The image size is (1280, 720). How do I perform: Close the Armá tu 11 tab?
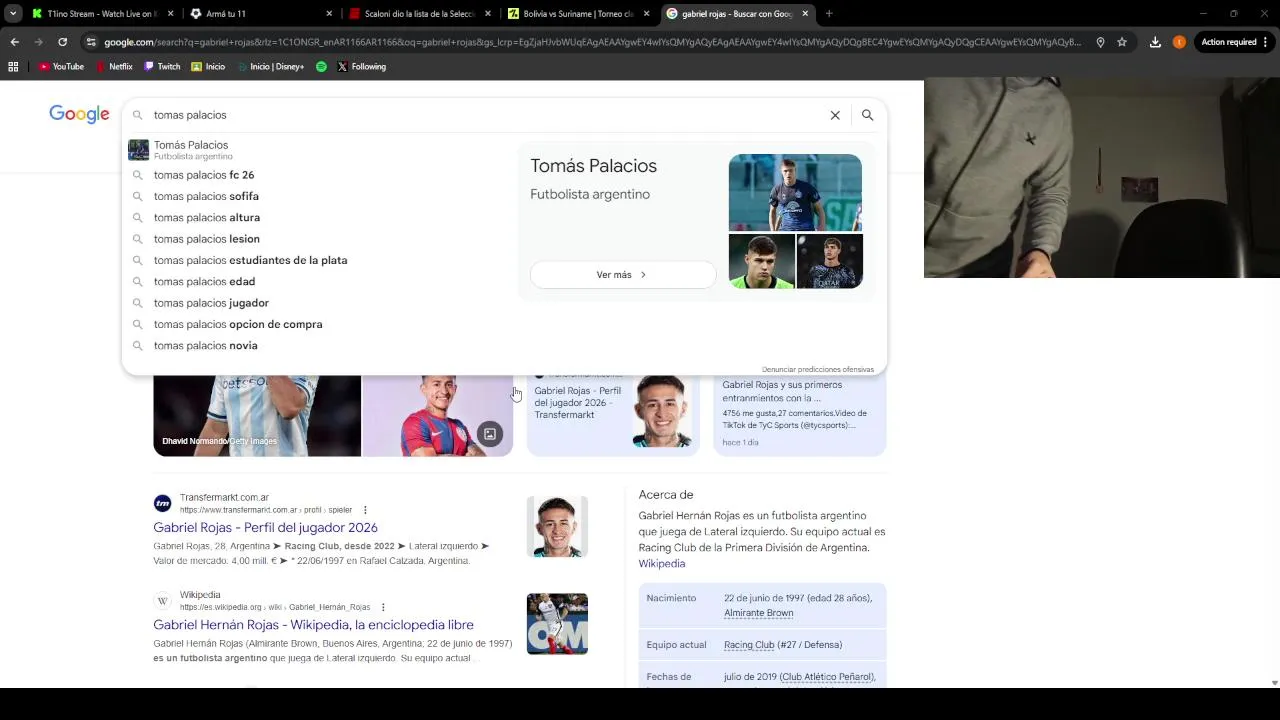[329, 14]
